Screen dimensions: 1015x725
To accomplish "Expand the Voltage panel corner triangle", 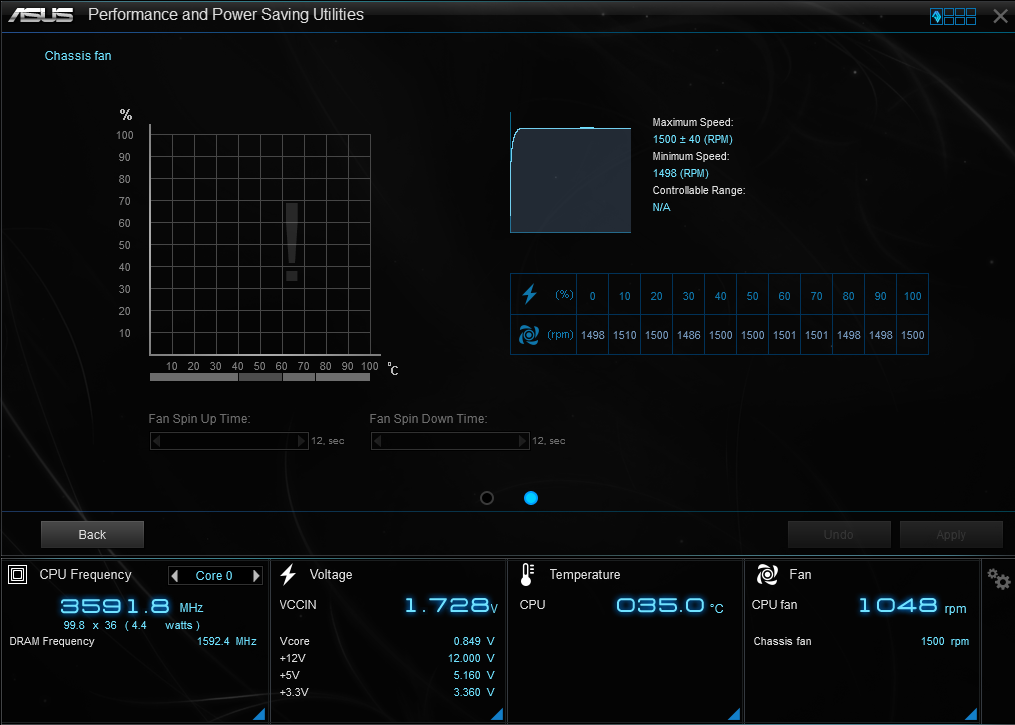I will point(497,713).
